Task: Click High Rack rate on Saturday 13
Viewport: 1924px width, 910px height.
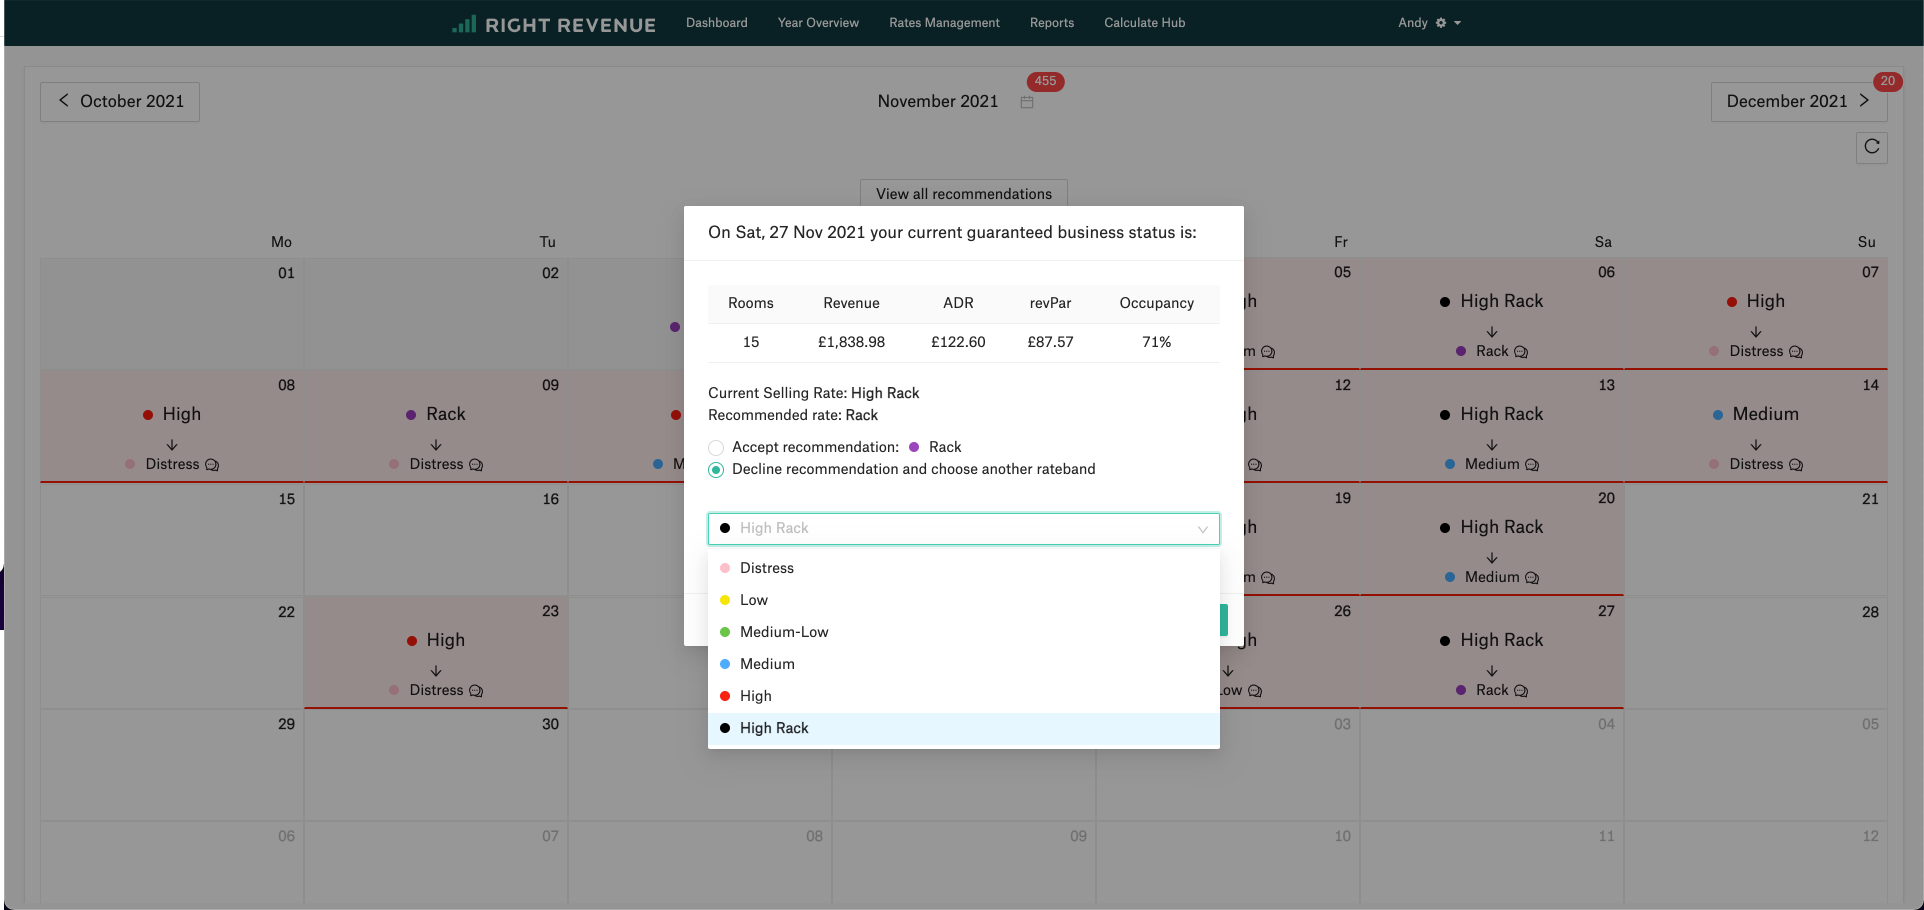Action: (x=1492, y=414)
